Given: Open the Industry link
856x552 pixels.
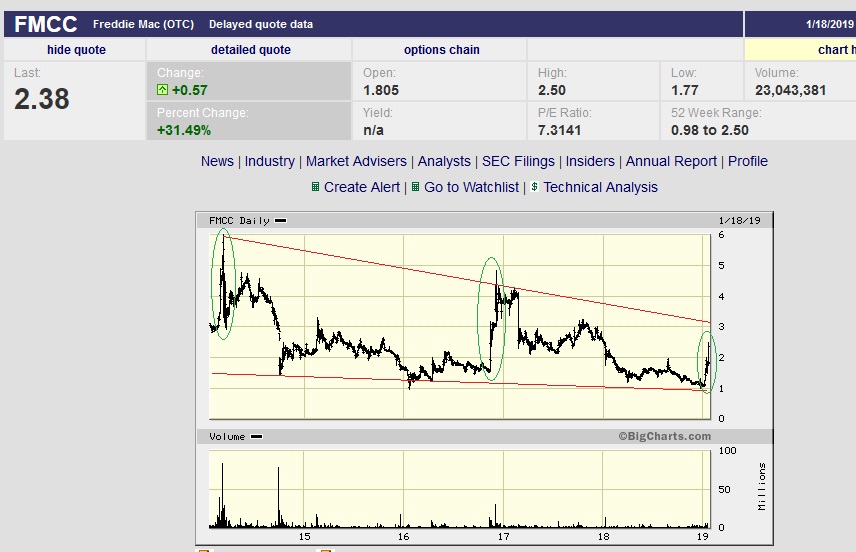Looking at the screenshot, I should click(270, 161).
